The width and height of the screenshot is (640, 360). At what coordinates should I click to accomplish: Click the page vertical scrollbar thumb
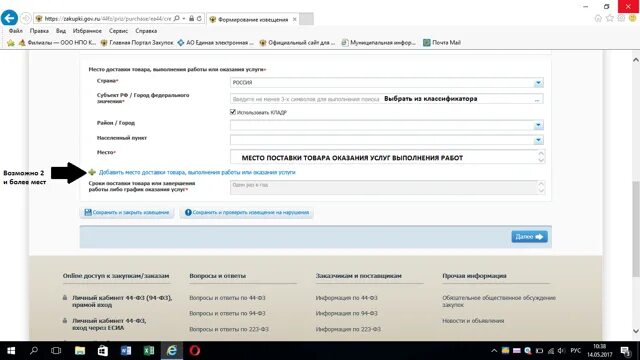[x=636, y=229]
